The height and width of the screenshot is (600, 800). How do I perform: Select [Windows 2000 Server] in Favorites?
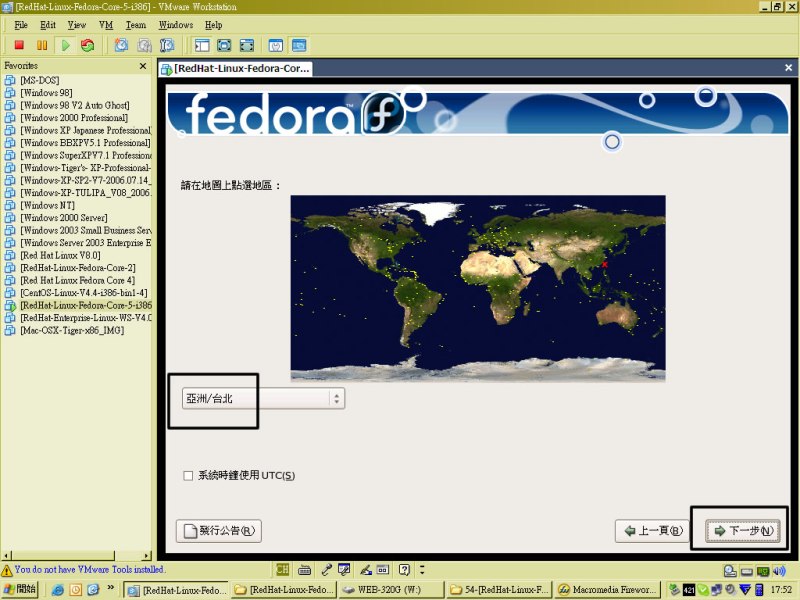click(64, 218)
